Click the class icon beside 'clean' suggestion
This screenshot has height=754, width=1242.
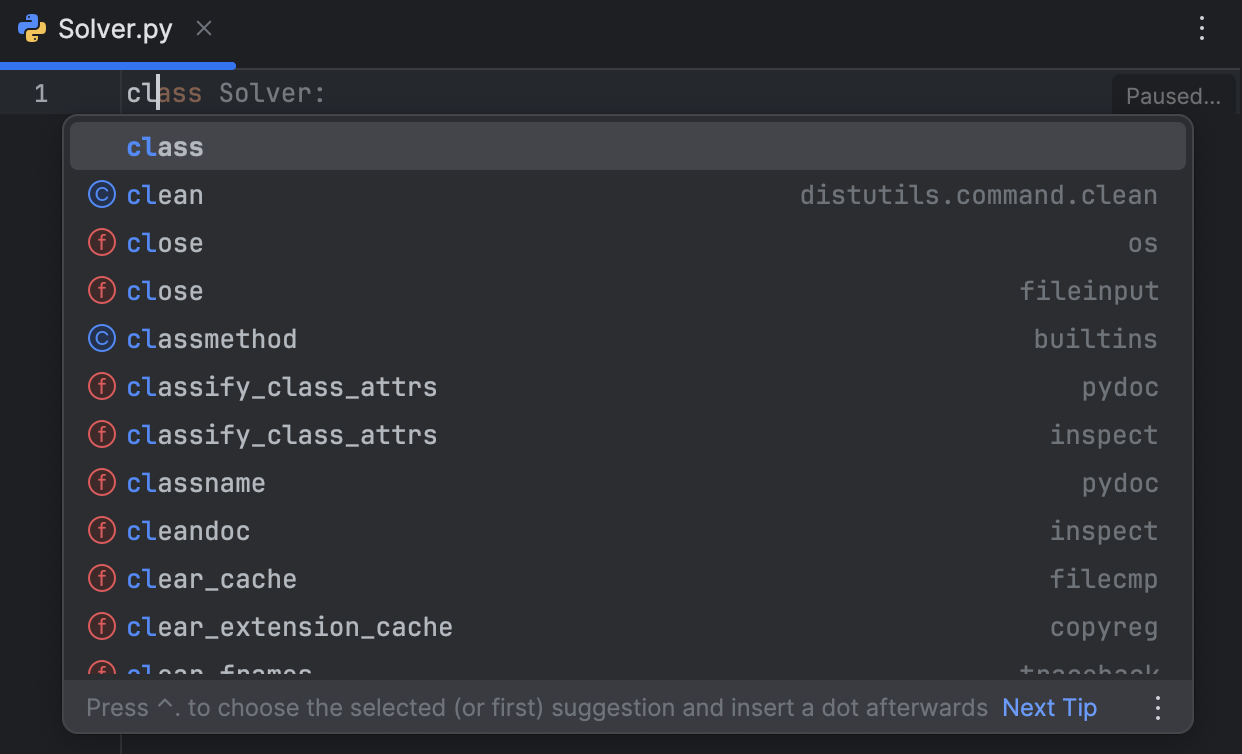point(101,194)
